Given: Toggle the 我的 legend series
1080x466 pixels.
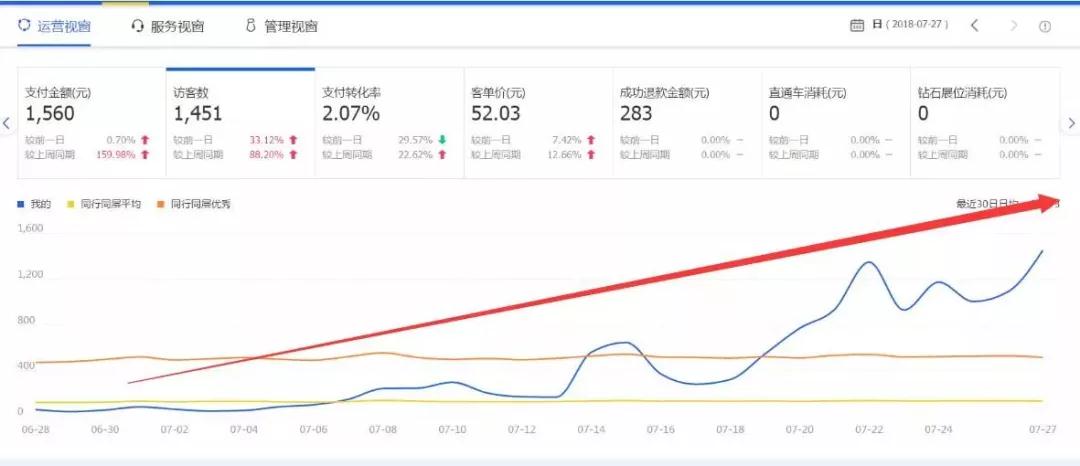Looking at the screenshot, I should point(35,204).
